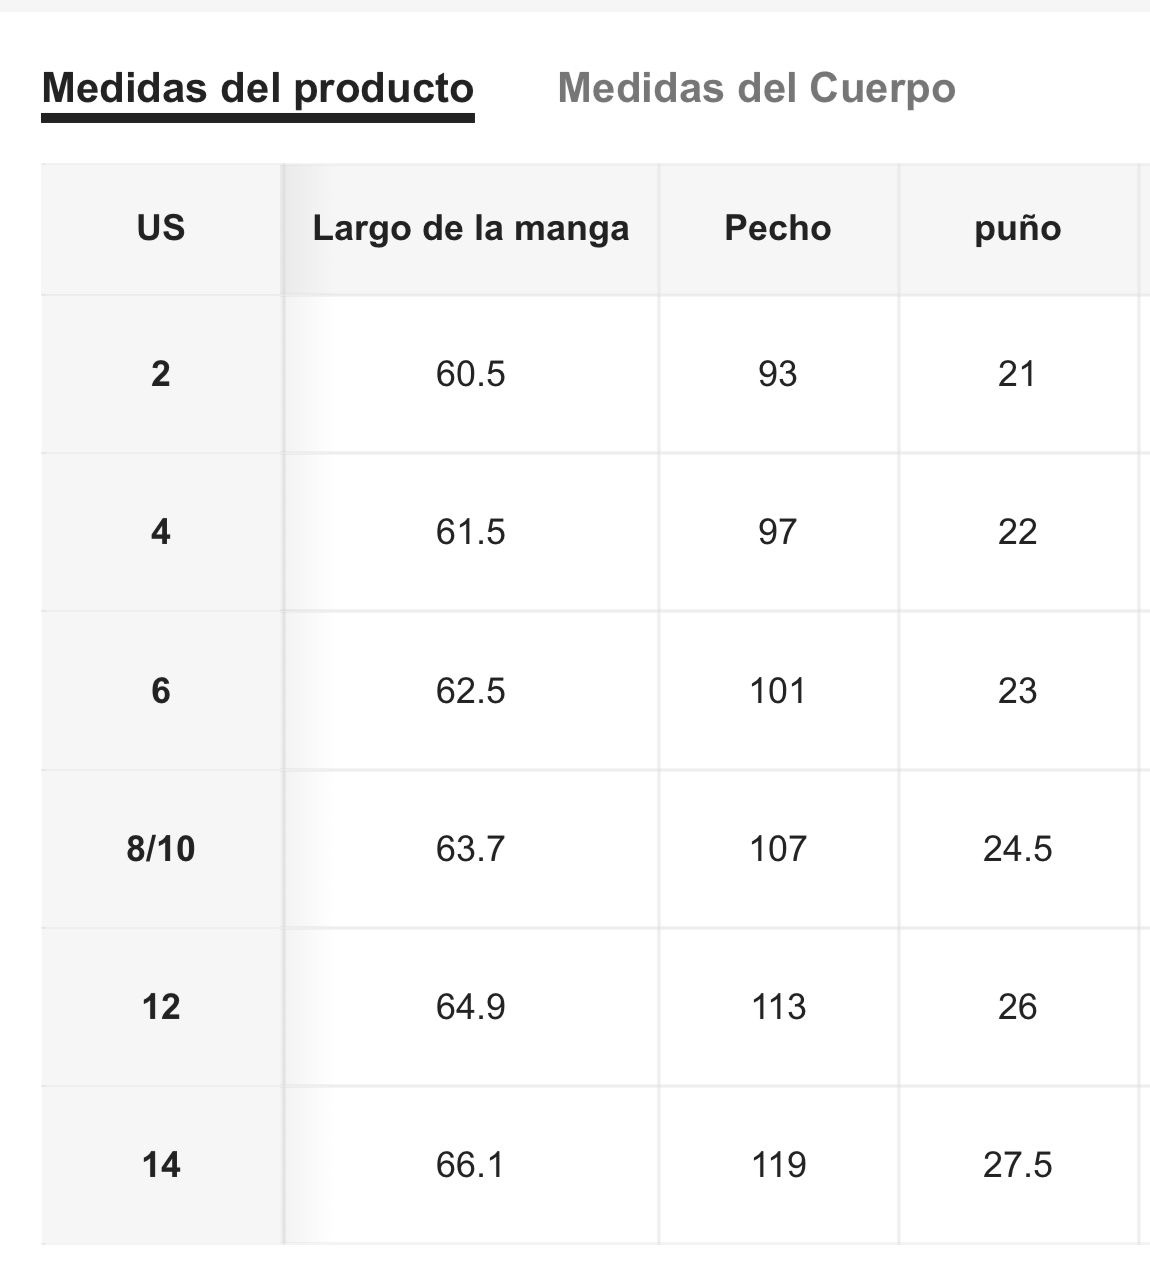1150x1262 pixels.
Task: Click chest value 97
Action: [778, 532]
